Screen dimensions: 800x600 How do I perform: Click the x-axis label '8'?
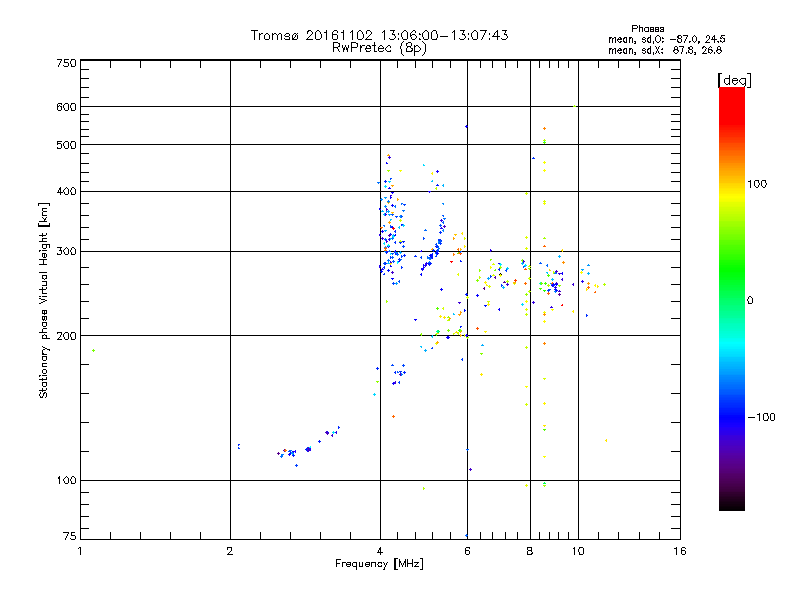pos(530,551)
